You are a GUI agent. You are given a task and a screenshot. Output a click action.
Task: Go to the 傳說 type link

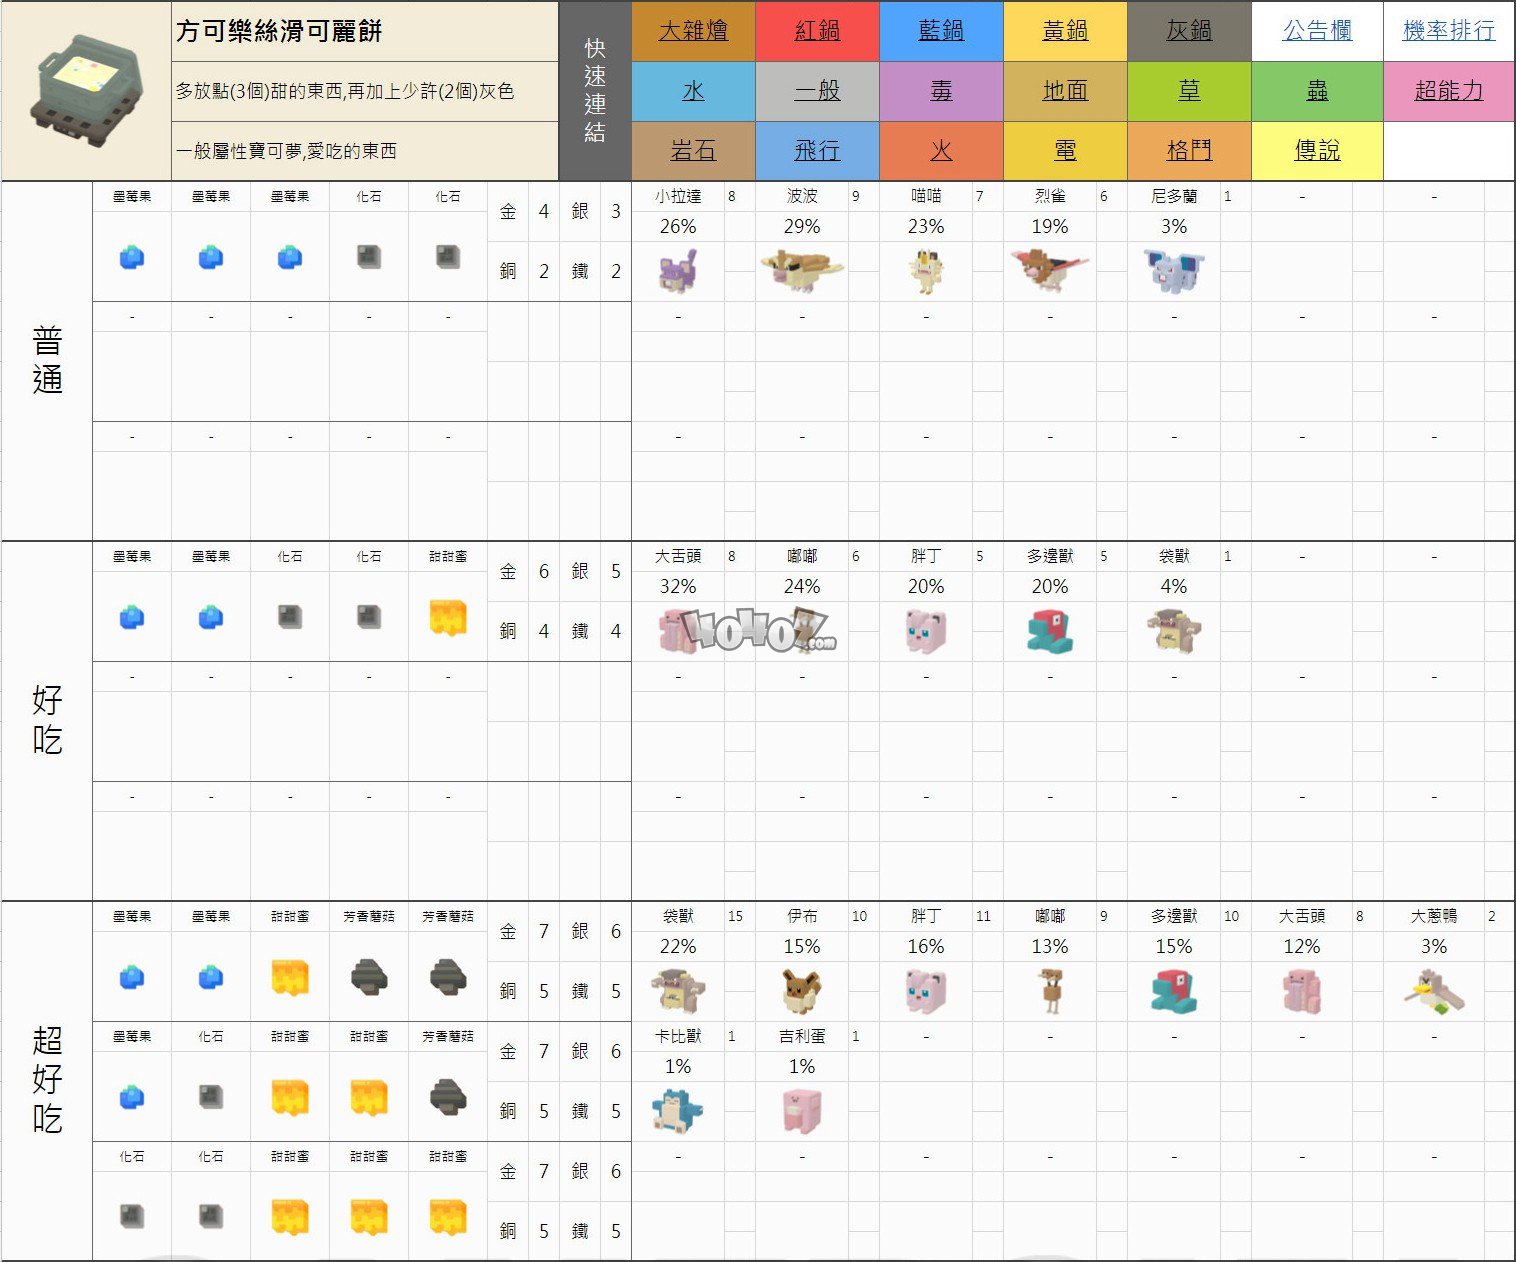[1317, 151]
